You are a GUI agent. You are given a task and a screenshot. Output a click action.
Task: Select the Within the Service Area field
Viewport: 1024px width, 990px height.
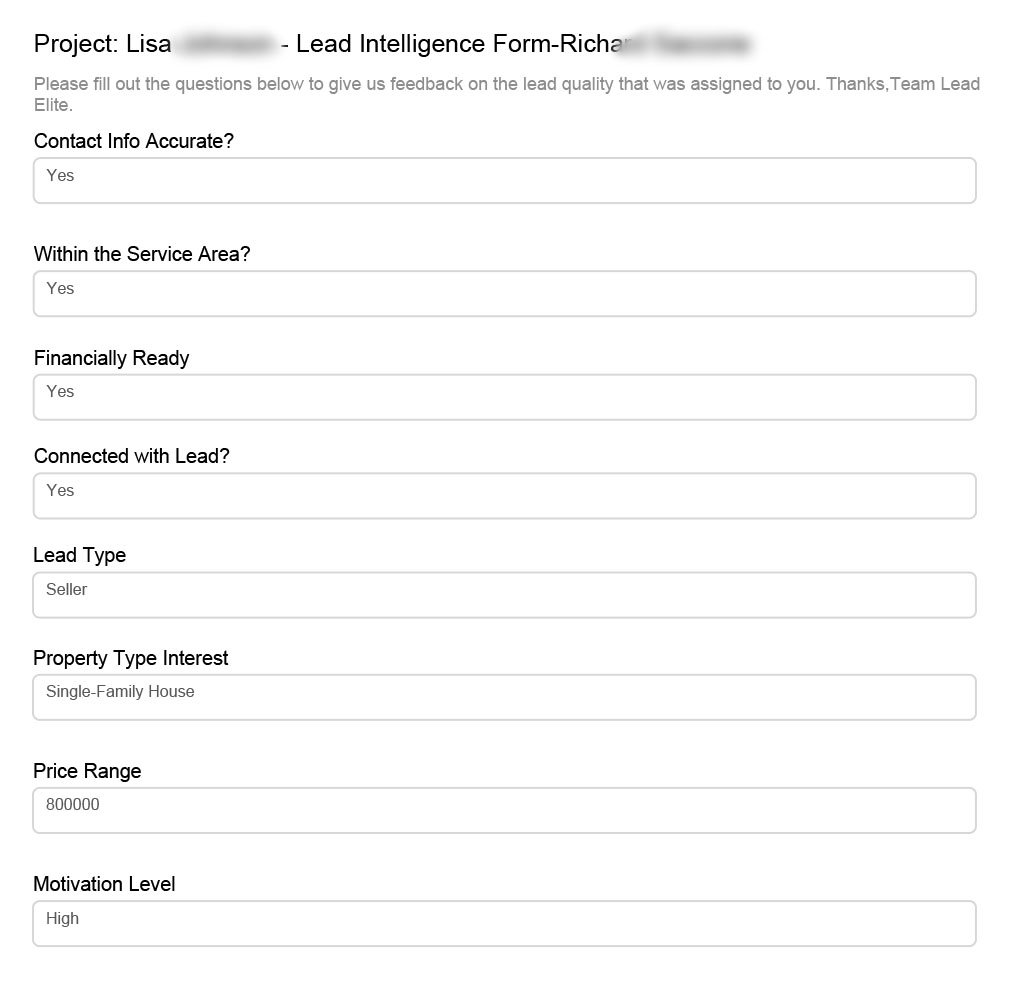click(x=504, y=294)
